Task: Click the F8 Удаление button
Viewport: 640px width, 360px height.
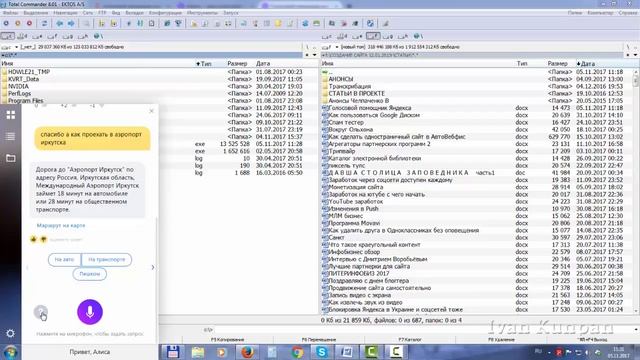Action: point(501,339)
